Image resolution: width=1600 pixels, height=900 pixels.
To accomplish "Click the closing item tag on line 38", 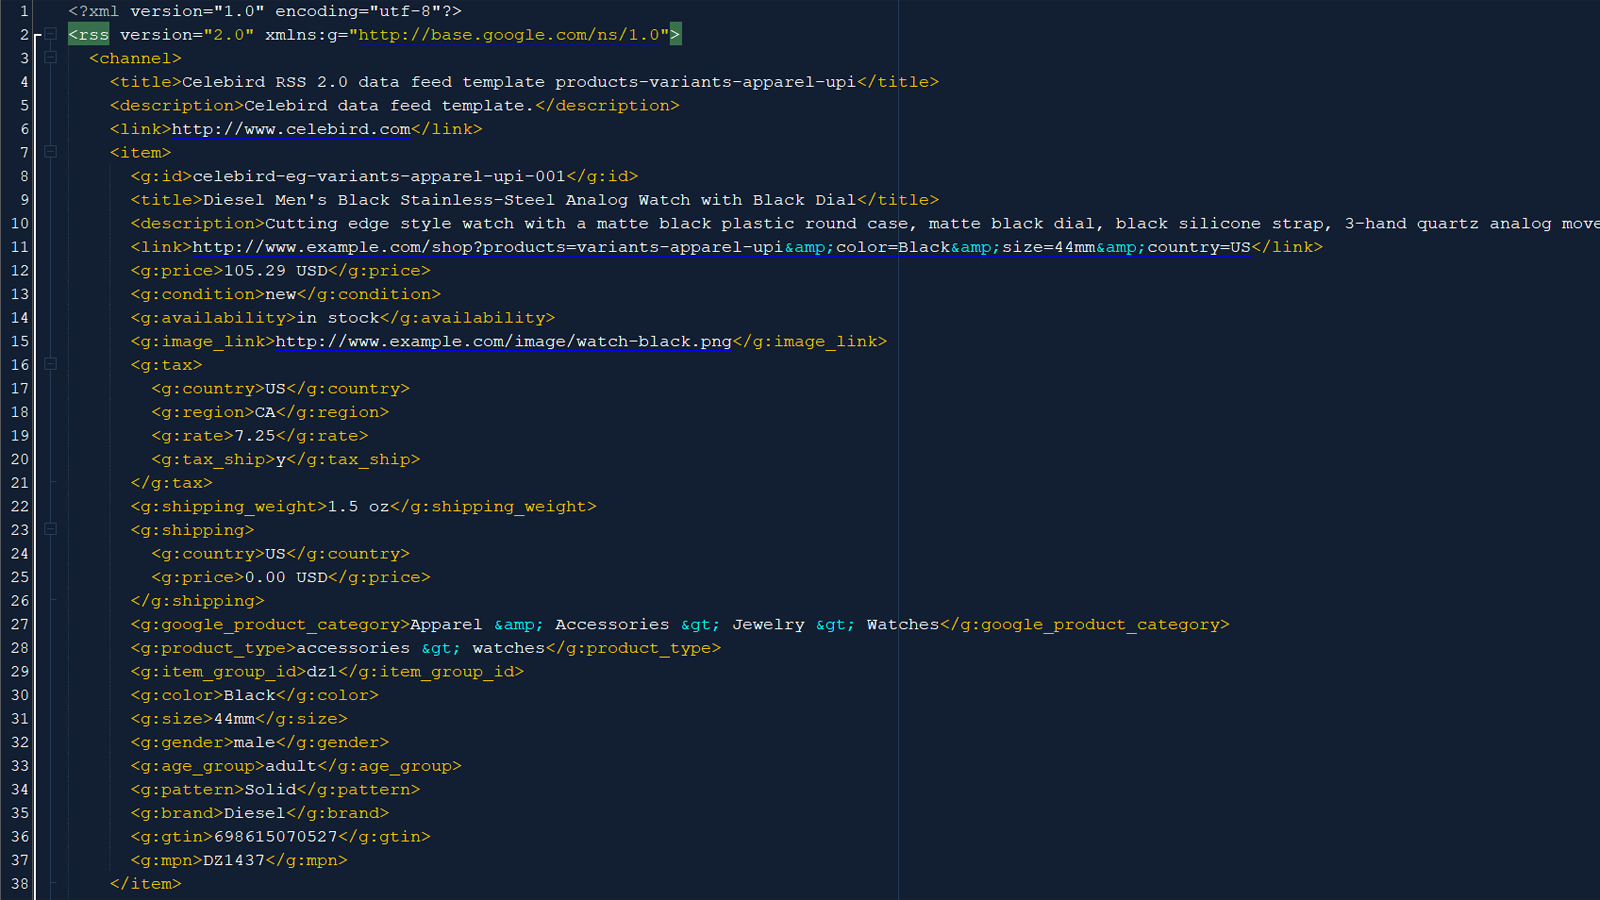I will click(x=145, y=884).
